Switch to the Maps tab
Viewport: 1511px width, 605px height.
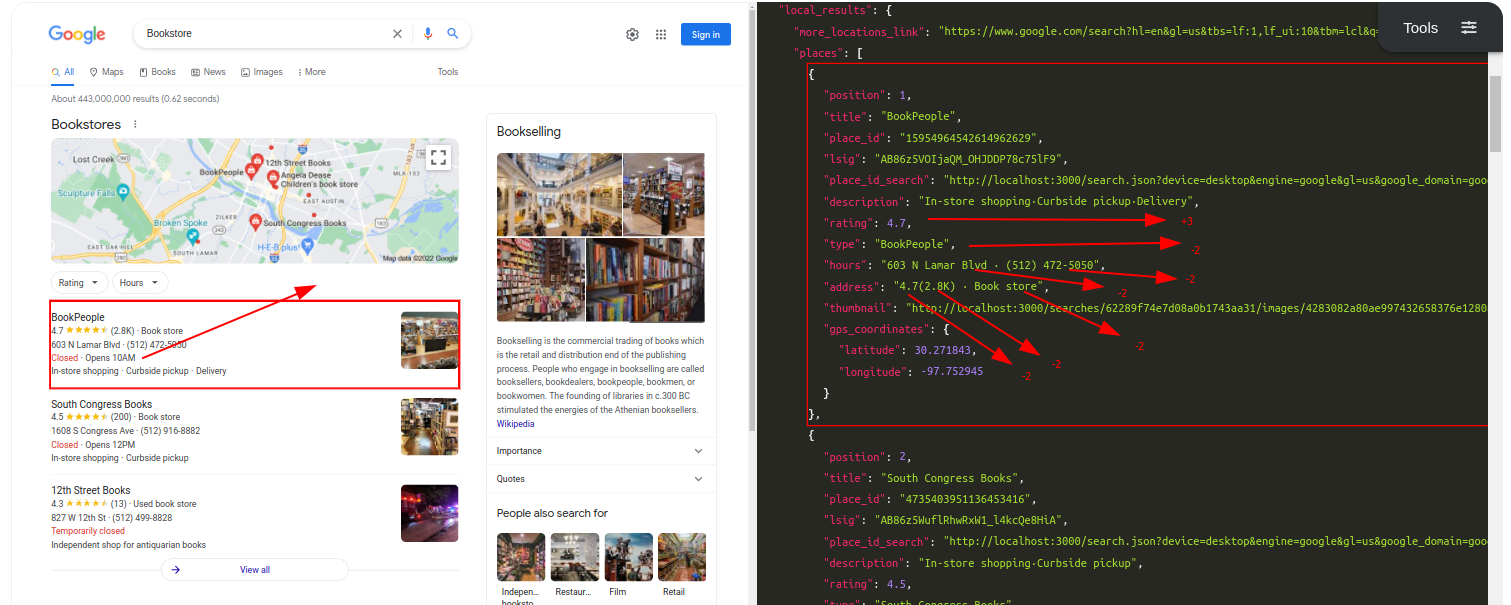pyautogui.click(x=106, y=72)
